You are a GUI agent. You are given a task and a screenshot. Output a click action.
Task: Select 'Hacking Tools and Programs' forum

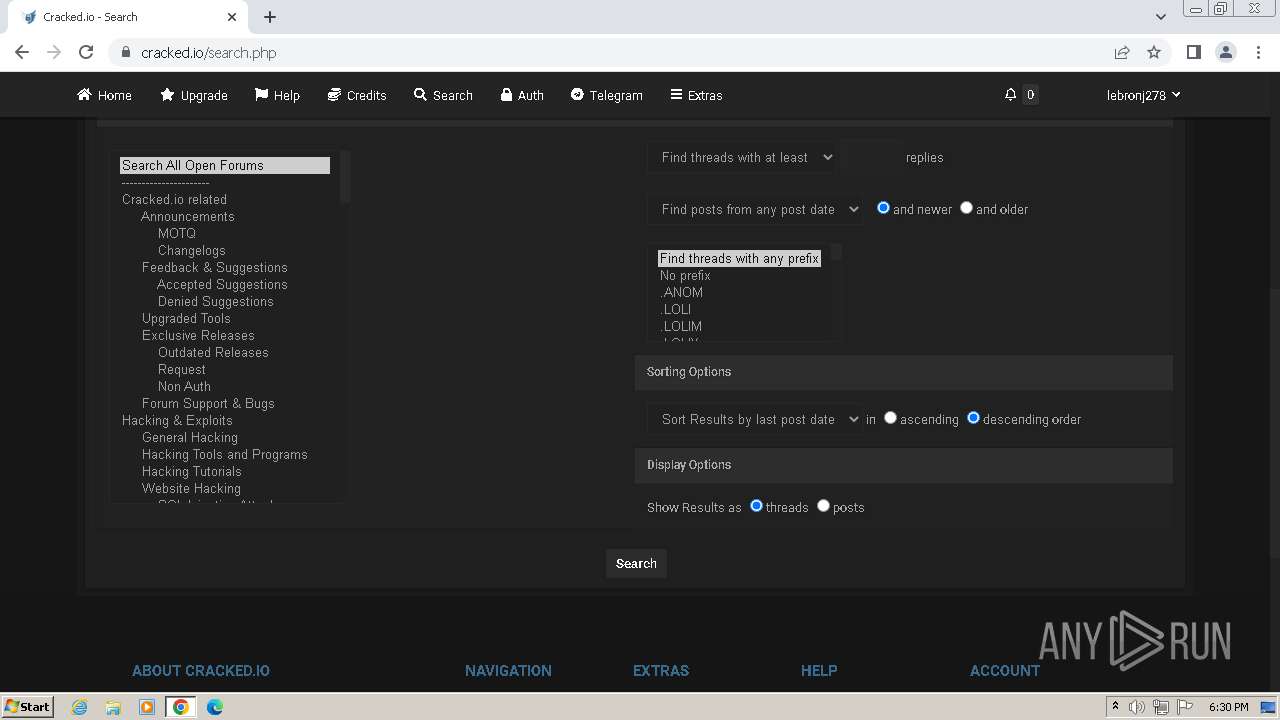point(224,454)
